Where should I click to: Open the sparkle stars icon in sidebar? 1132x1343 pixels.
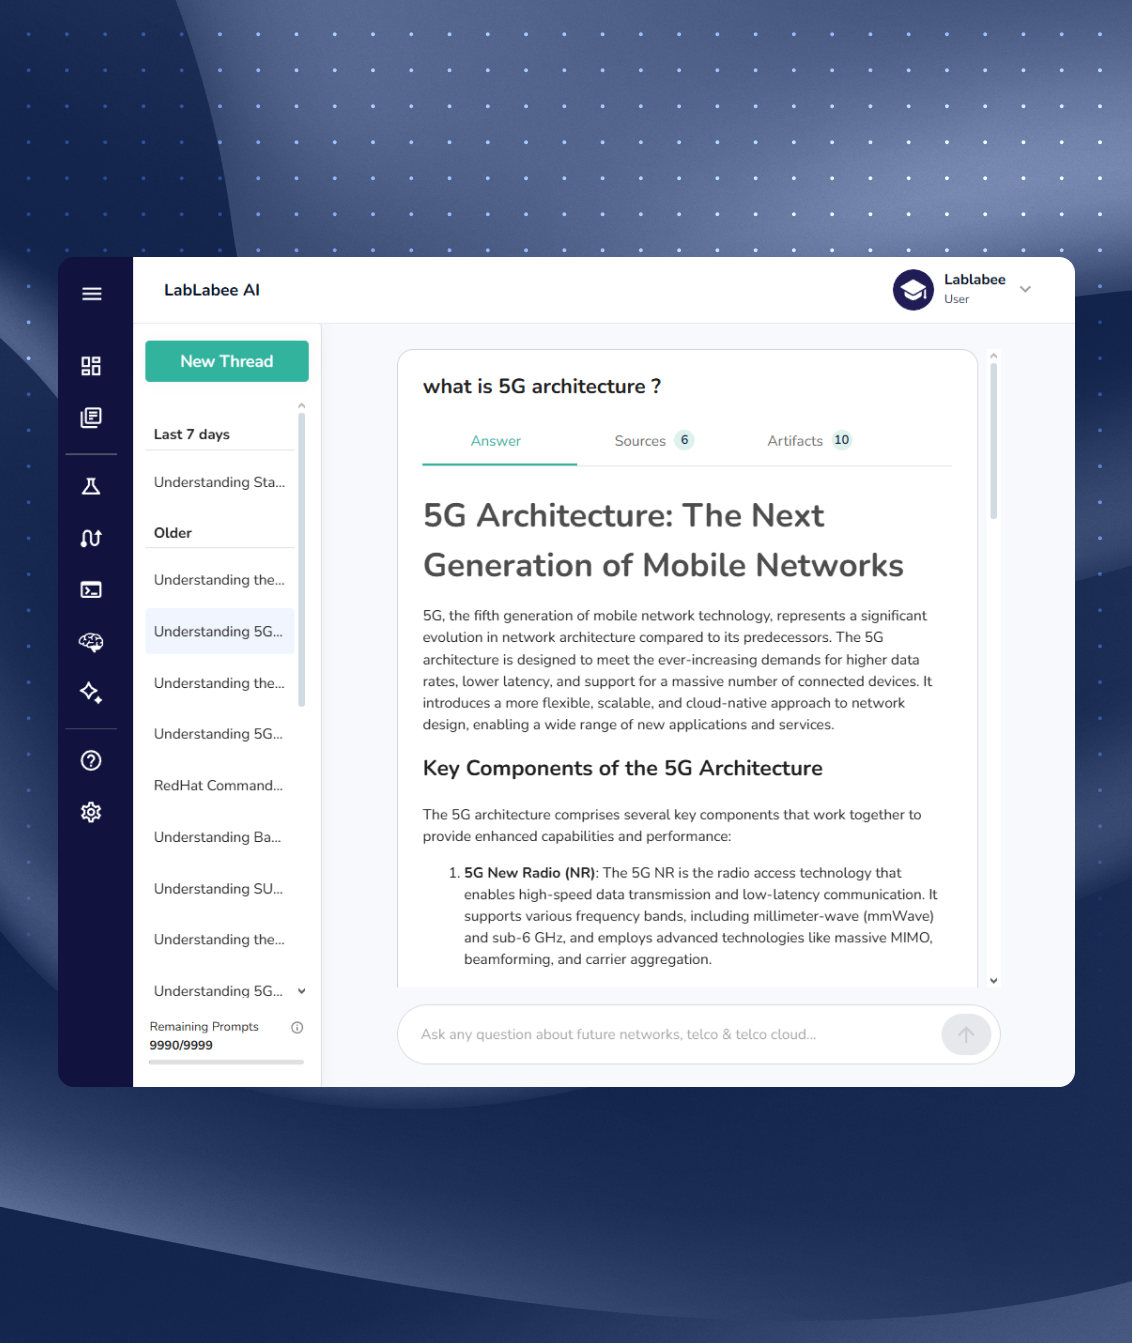click(x=91, y=692)
